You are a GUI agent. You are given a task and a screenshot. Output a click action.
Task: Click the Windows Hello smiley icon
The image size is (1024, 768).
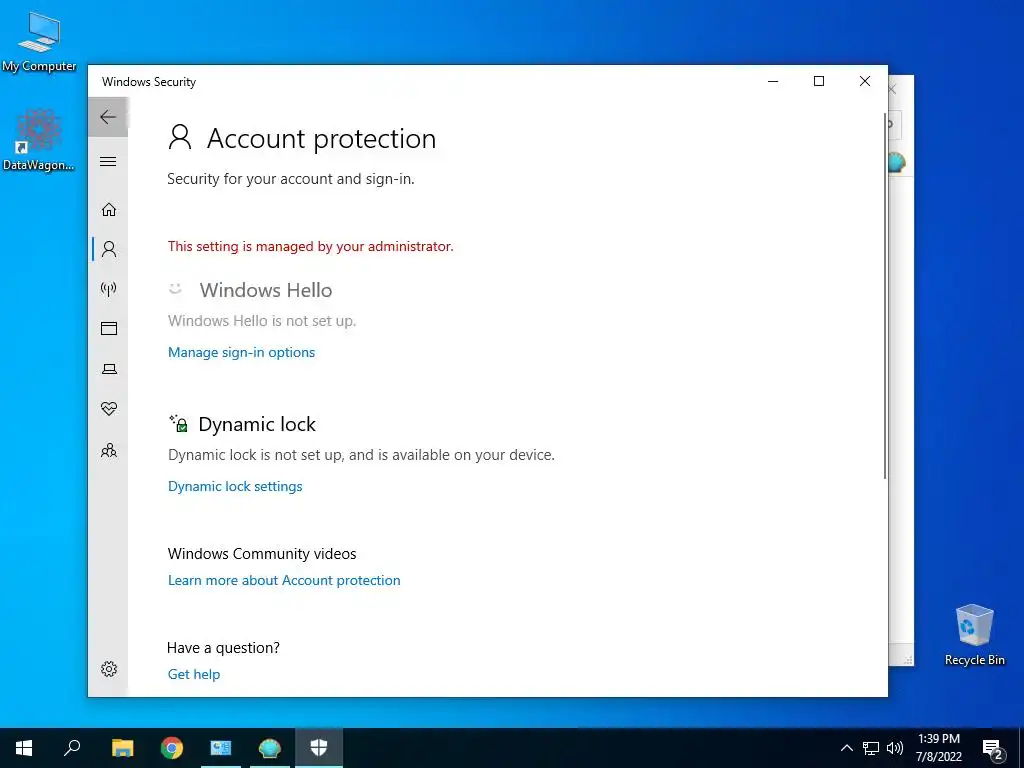click(x=175, y=288)
